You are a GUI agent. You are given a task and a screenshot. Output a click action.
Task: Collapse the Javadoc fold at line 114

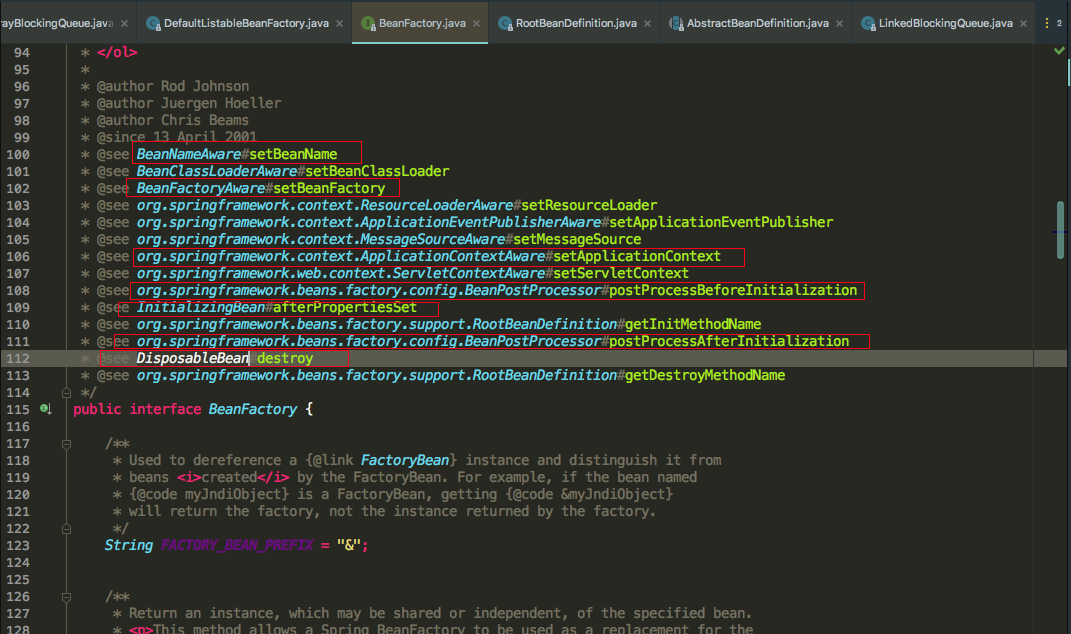click(66, 393)
